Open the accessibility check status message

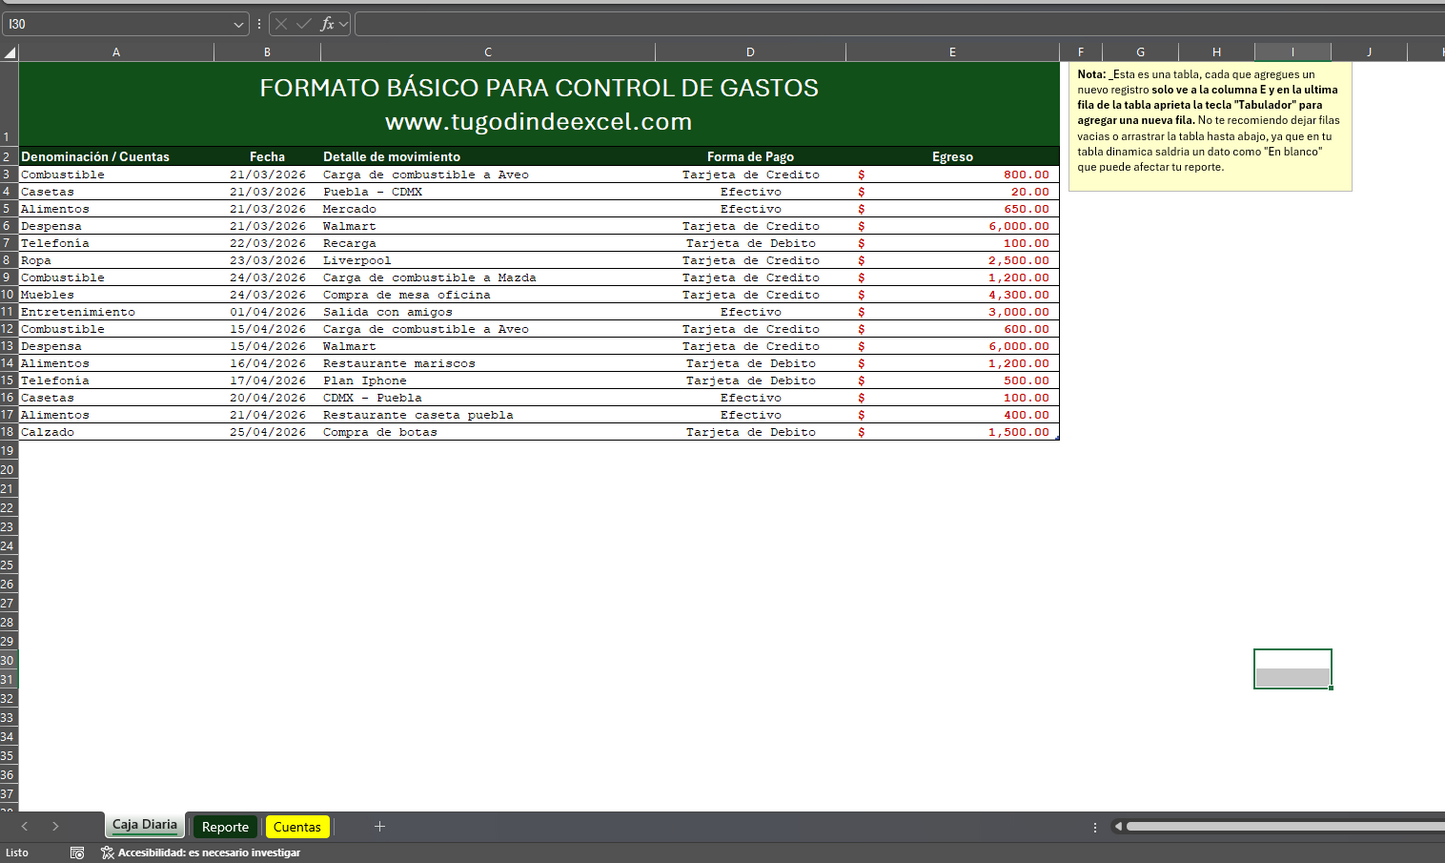pyautogui.click(x=200, y=853)
